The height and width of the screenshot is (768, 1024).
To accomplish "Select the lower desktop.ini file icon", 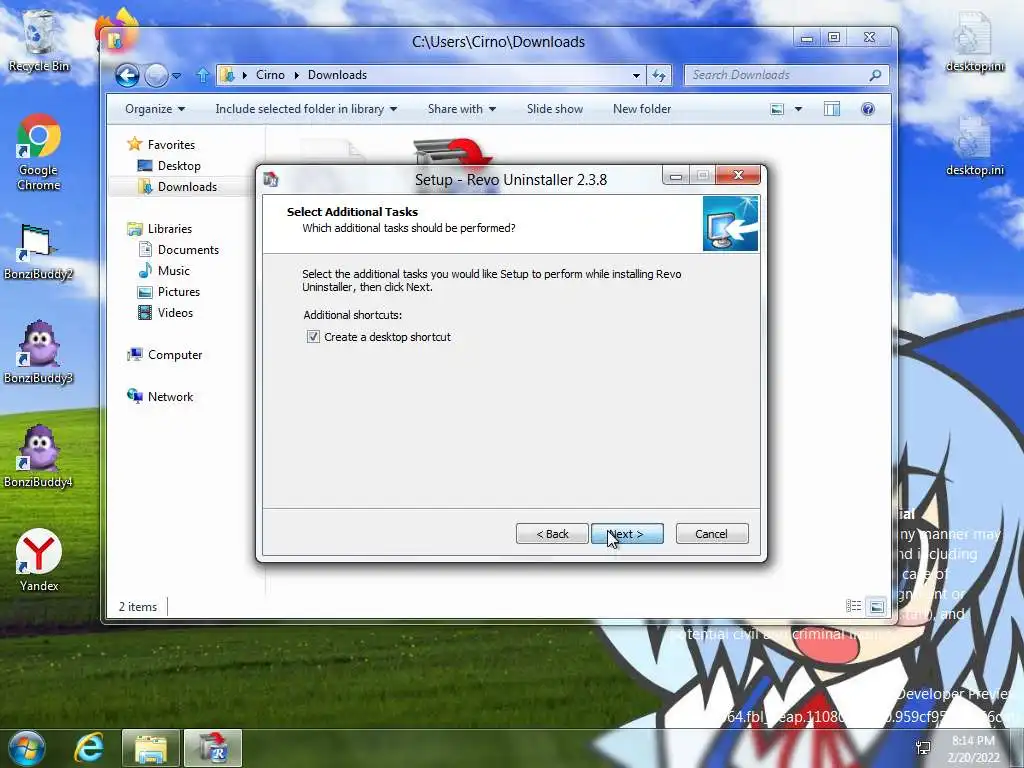I will [x=974, y=146].
